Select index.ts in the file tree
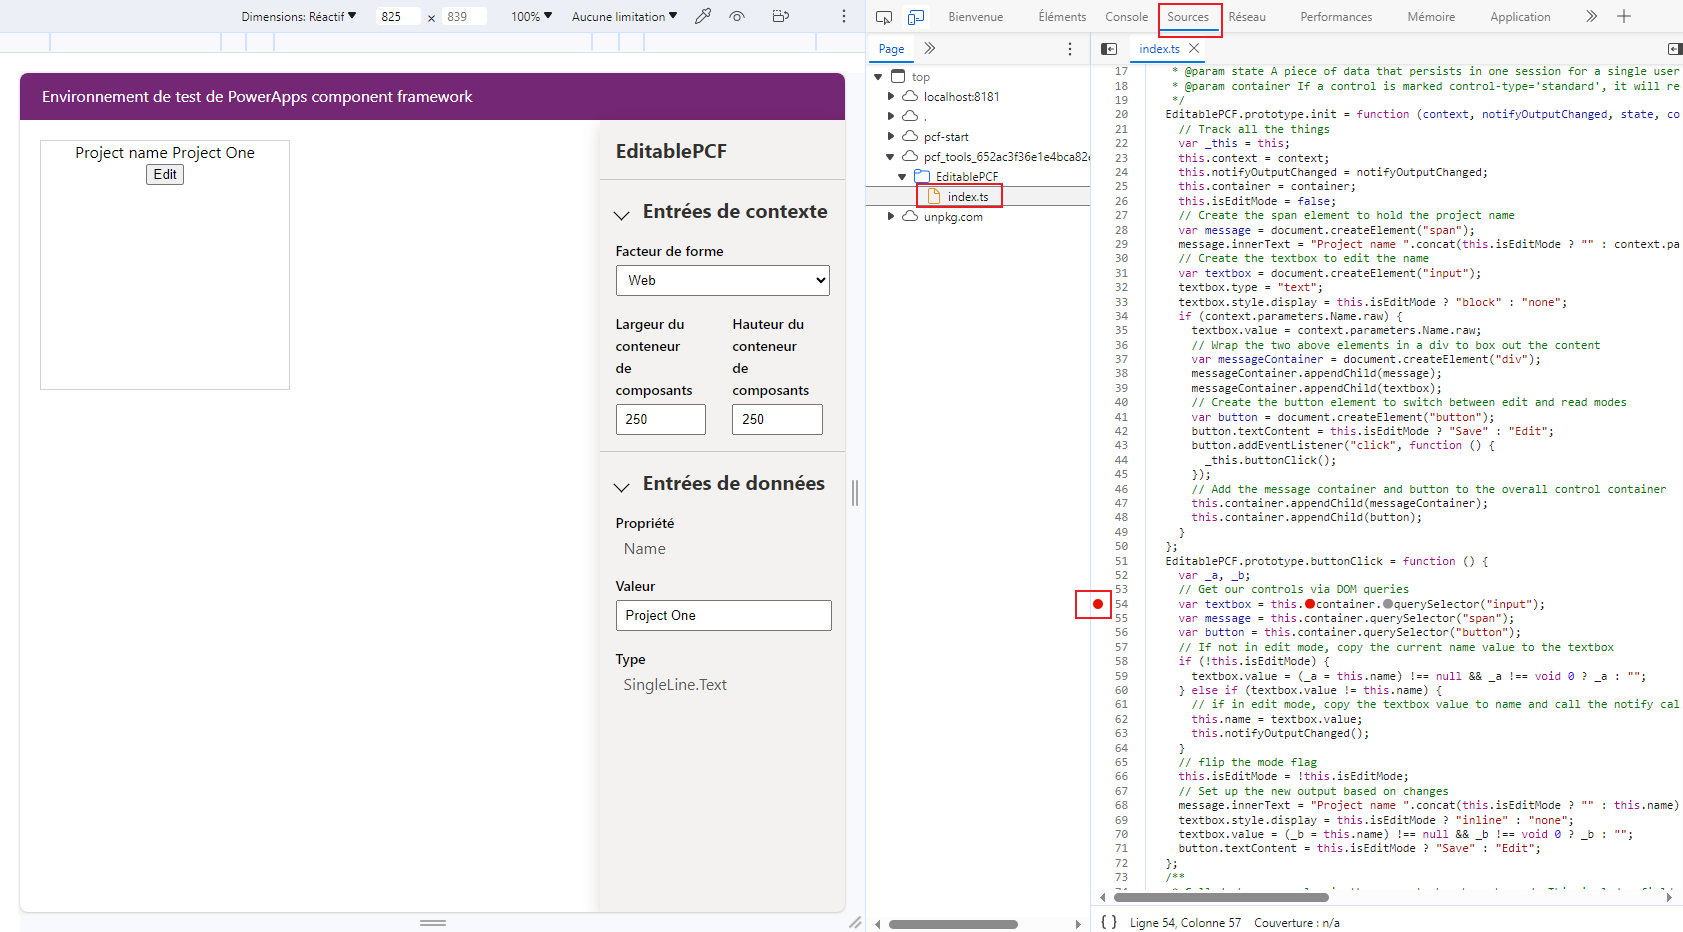 pyautogui.click(x=967, y=197)
